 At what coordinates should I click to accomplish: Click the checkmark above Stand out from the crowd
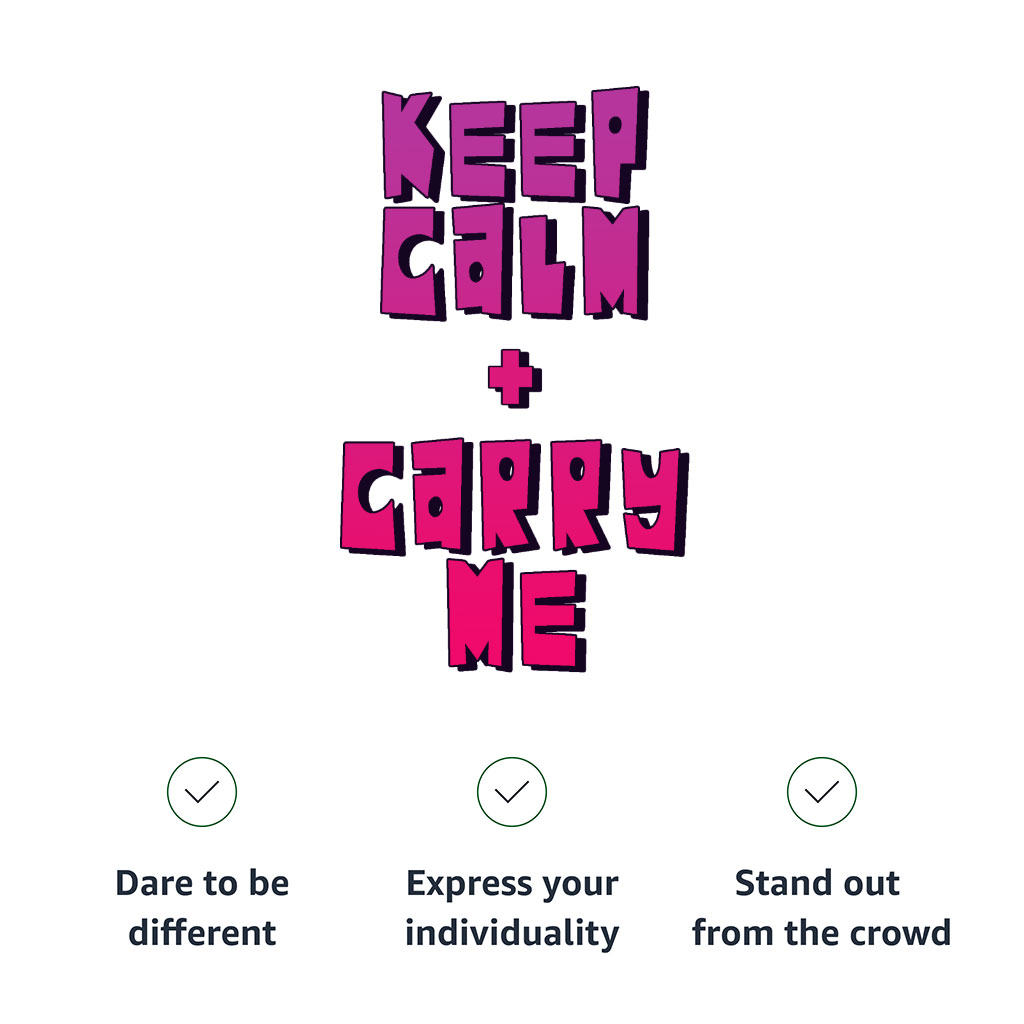822,792
